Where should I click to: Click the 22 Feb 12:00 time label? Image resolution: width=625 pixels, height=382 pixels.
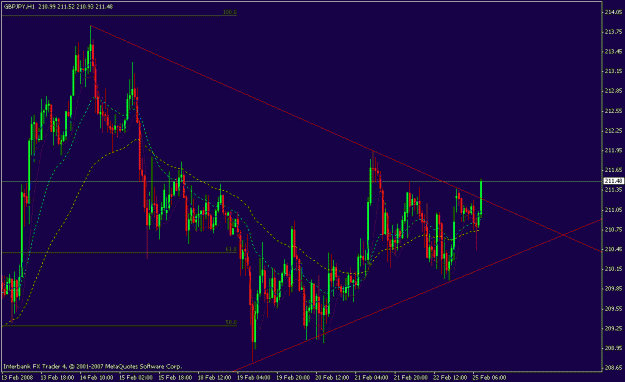coord(450,377)
